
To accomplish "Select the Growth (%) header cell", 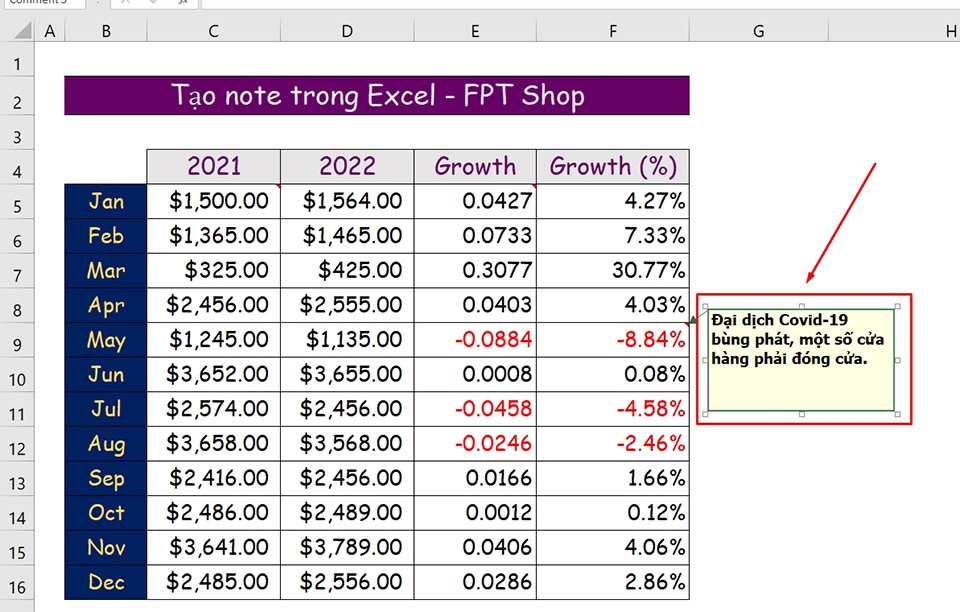I will click(612, 166).
